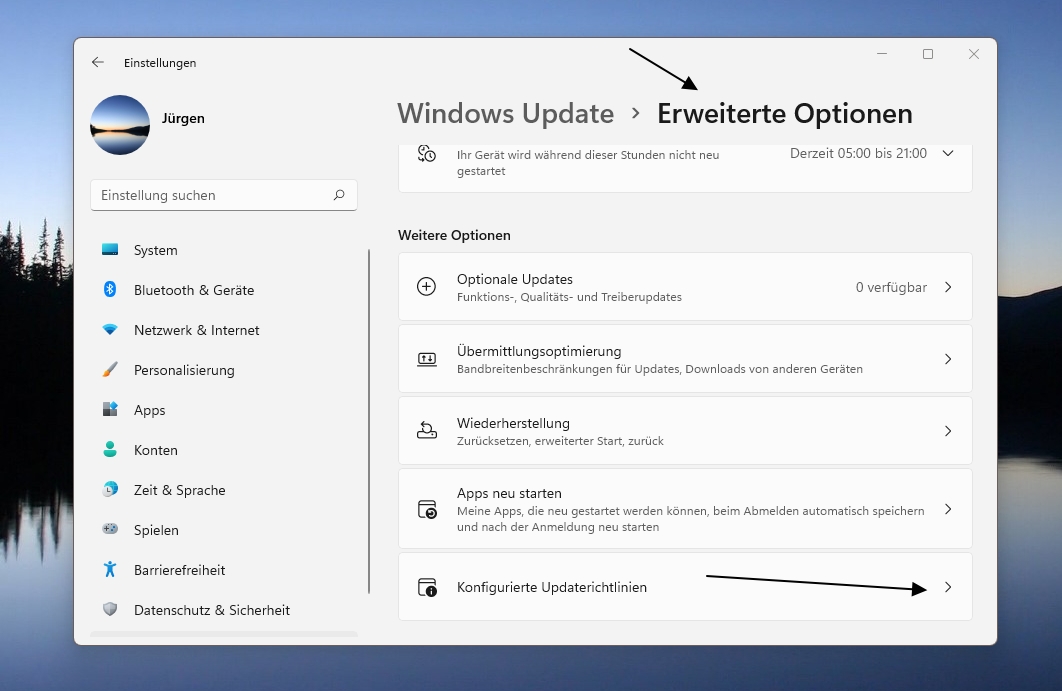This screenshot has width=1062, height=691.
Task: Click the back arrow in Einstellungen header
Action: tap(98, 62)
